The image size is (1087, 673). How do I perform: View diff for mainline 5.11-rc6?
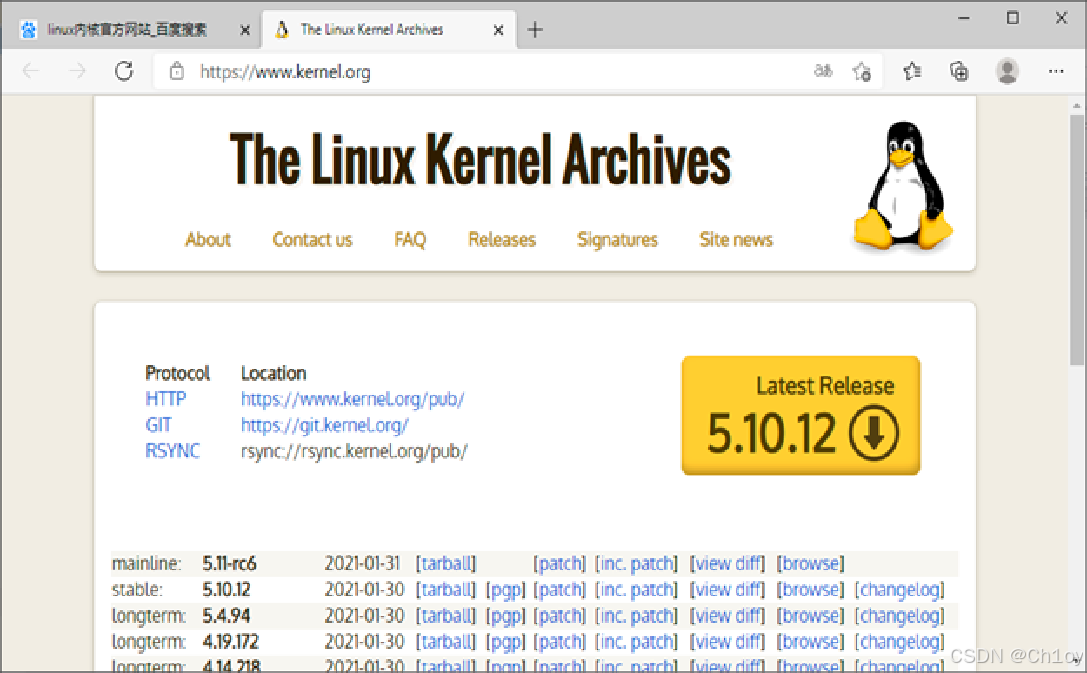[727, 563]
